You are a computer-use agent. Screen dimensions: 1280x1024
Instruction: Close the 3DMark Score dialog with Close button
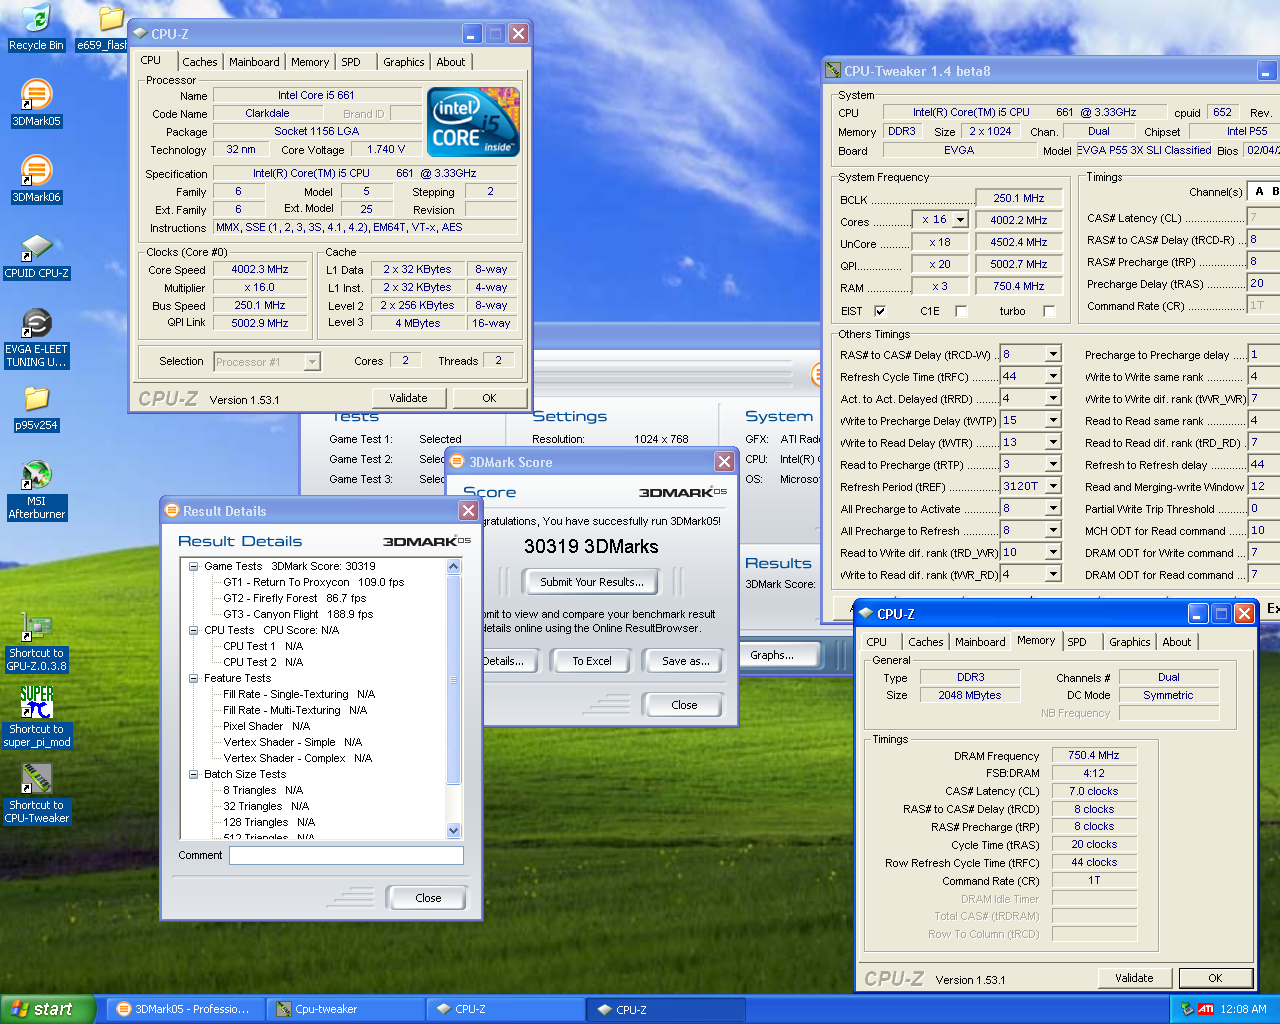(685, 705)
